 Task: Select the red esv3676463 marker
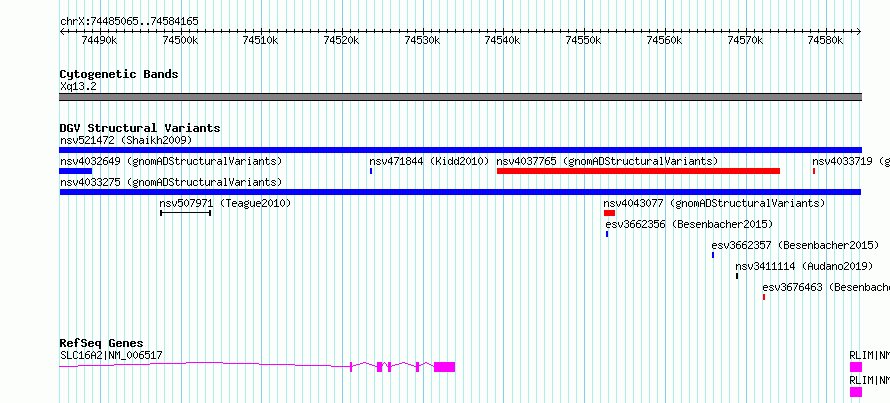click(764, 297)
